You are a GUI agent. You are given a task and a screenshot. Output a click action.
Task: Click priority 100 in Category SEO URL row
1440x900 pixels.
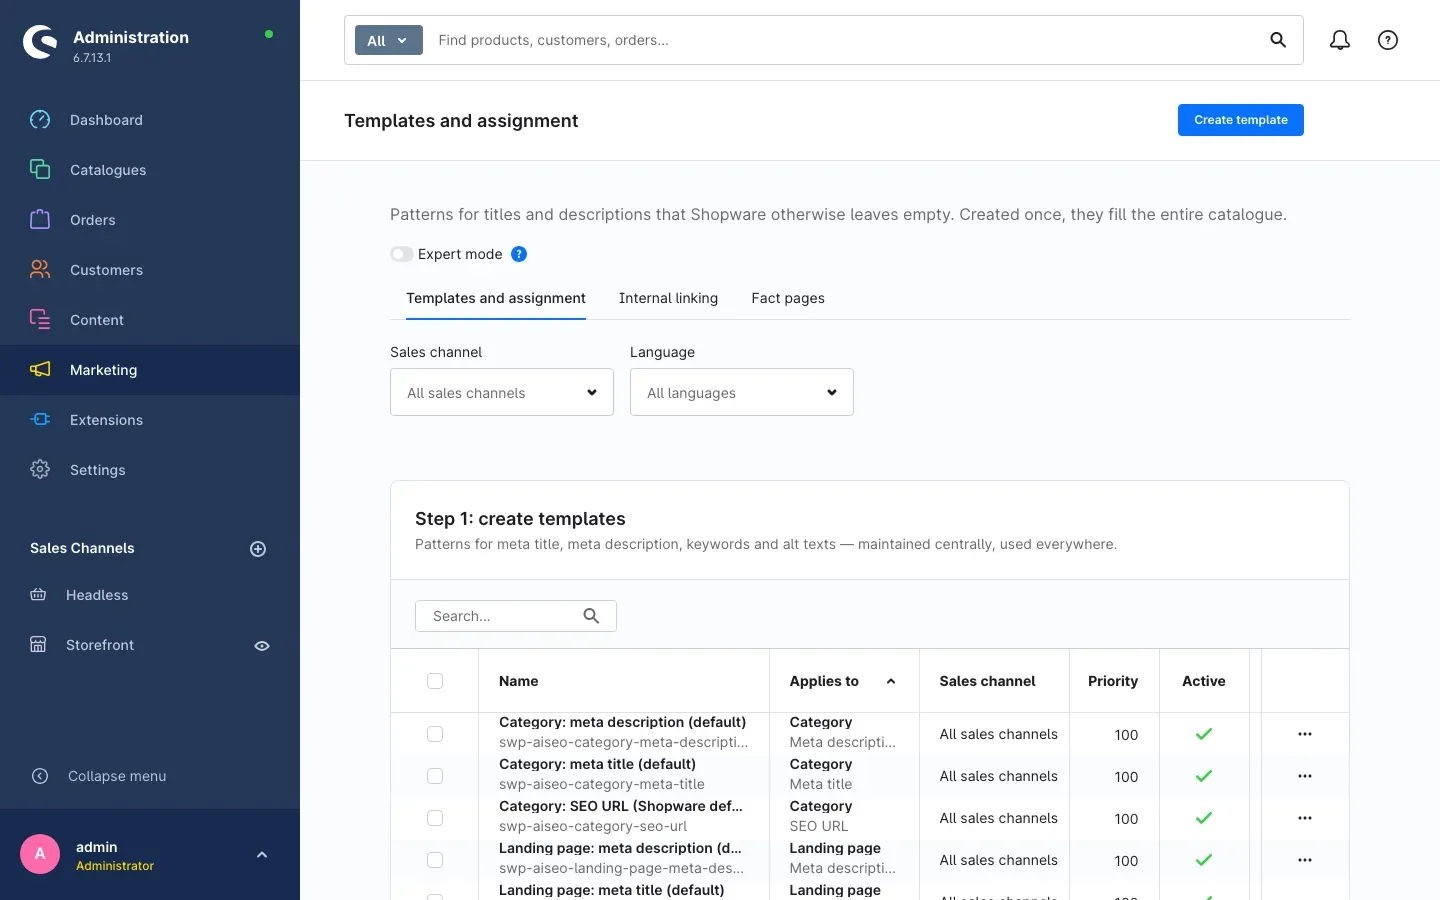tap(1126, 819)
